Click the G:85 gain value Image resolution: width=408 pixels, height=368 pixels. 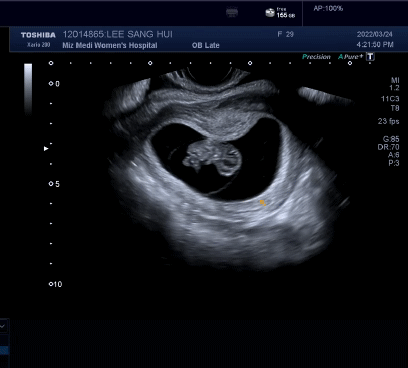tap(391, 139)
